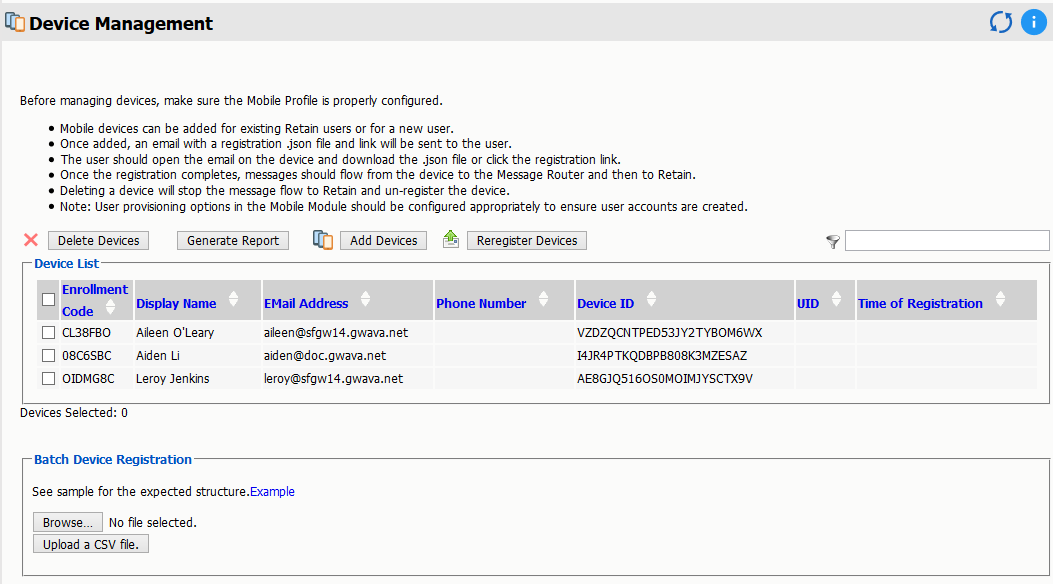Image resolution: width=1053 pixels, height=584 pixels.
Task: Click the Generate Report button
Action: coord(232,240)
